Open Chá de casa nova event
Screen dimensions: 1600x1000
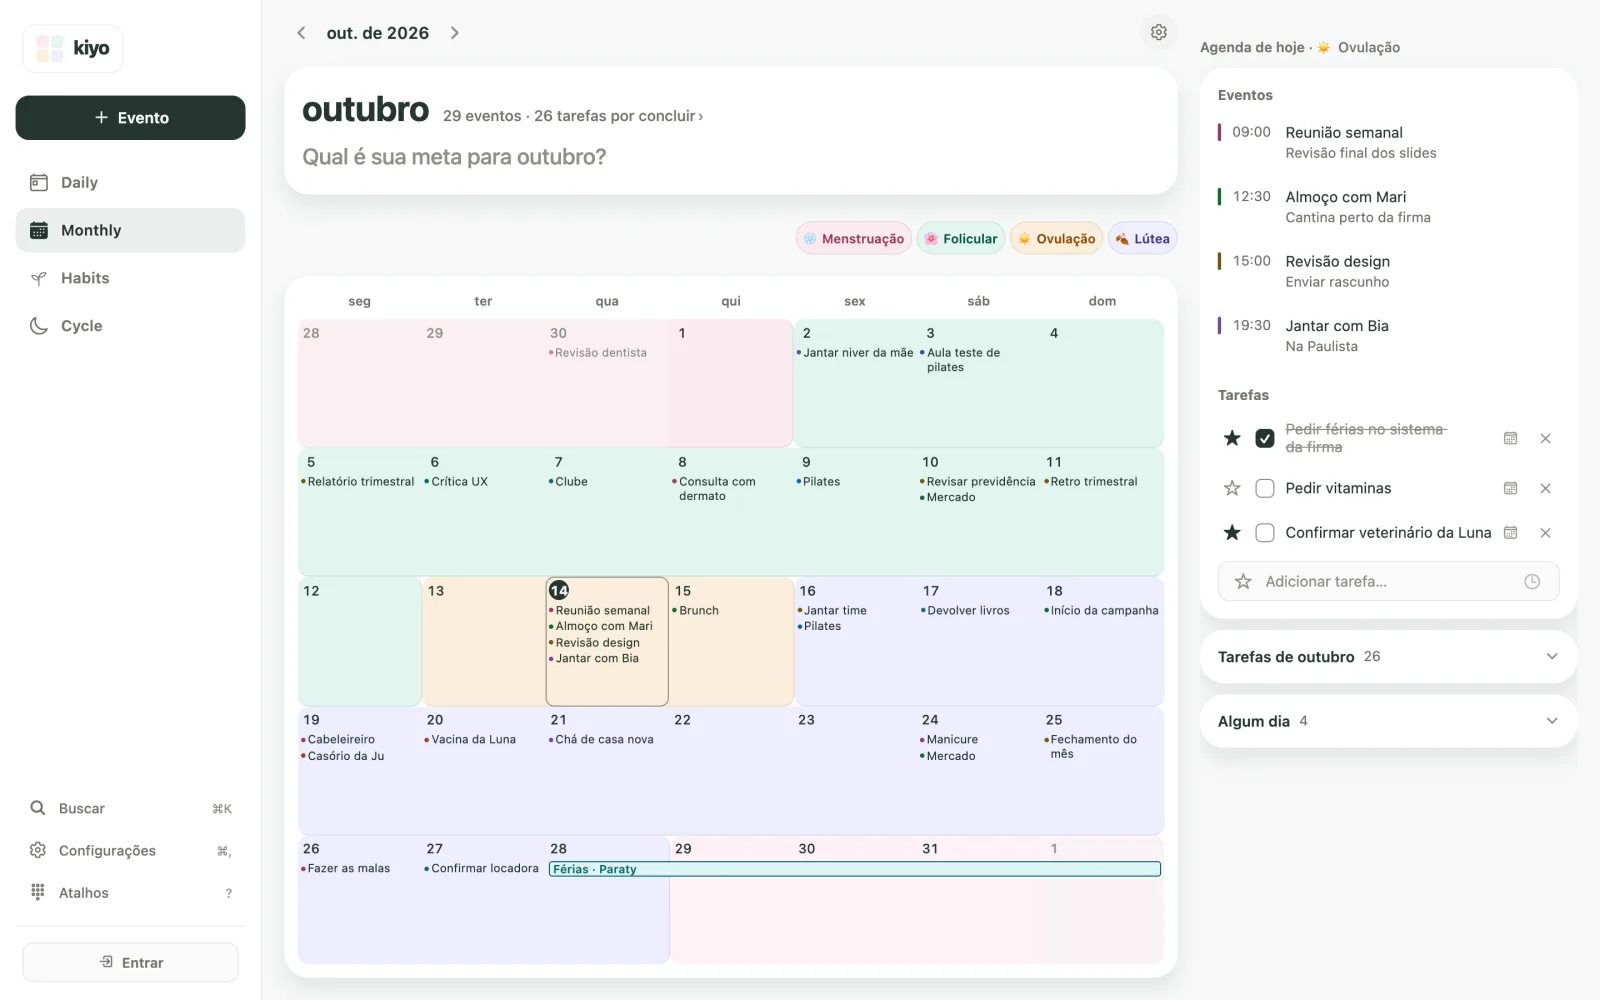[601, 740]
